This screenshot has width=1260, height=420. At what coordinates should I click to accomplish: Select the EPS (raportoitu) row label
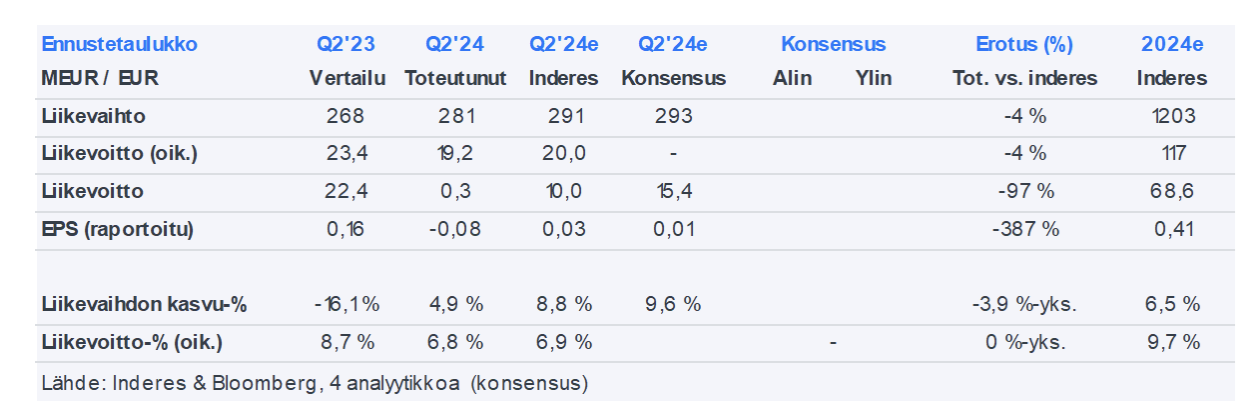click(117, 229)
